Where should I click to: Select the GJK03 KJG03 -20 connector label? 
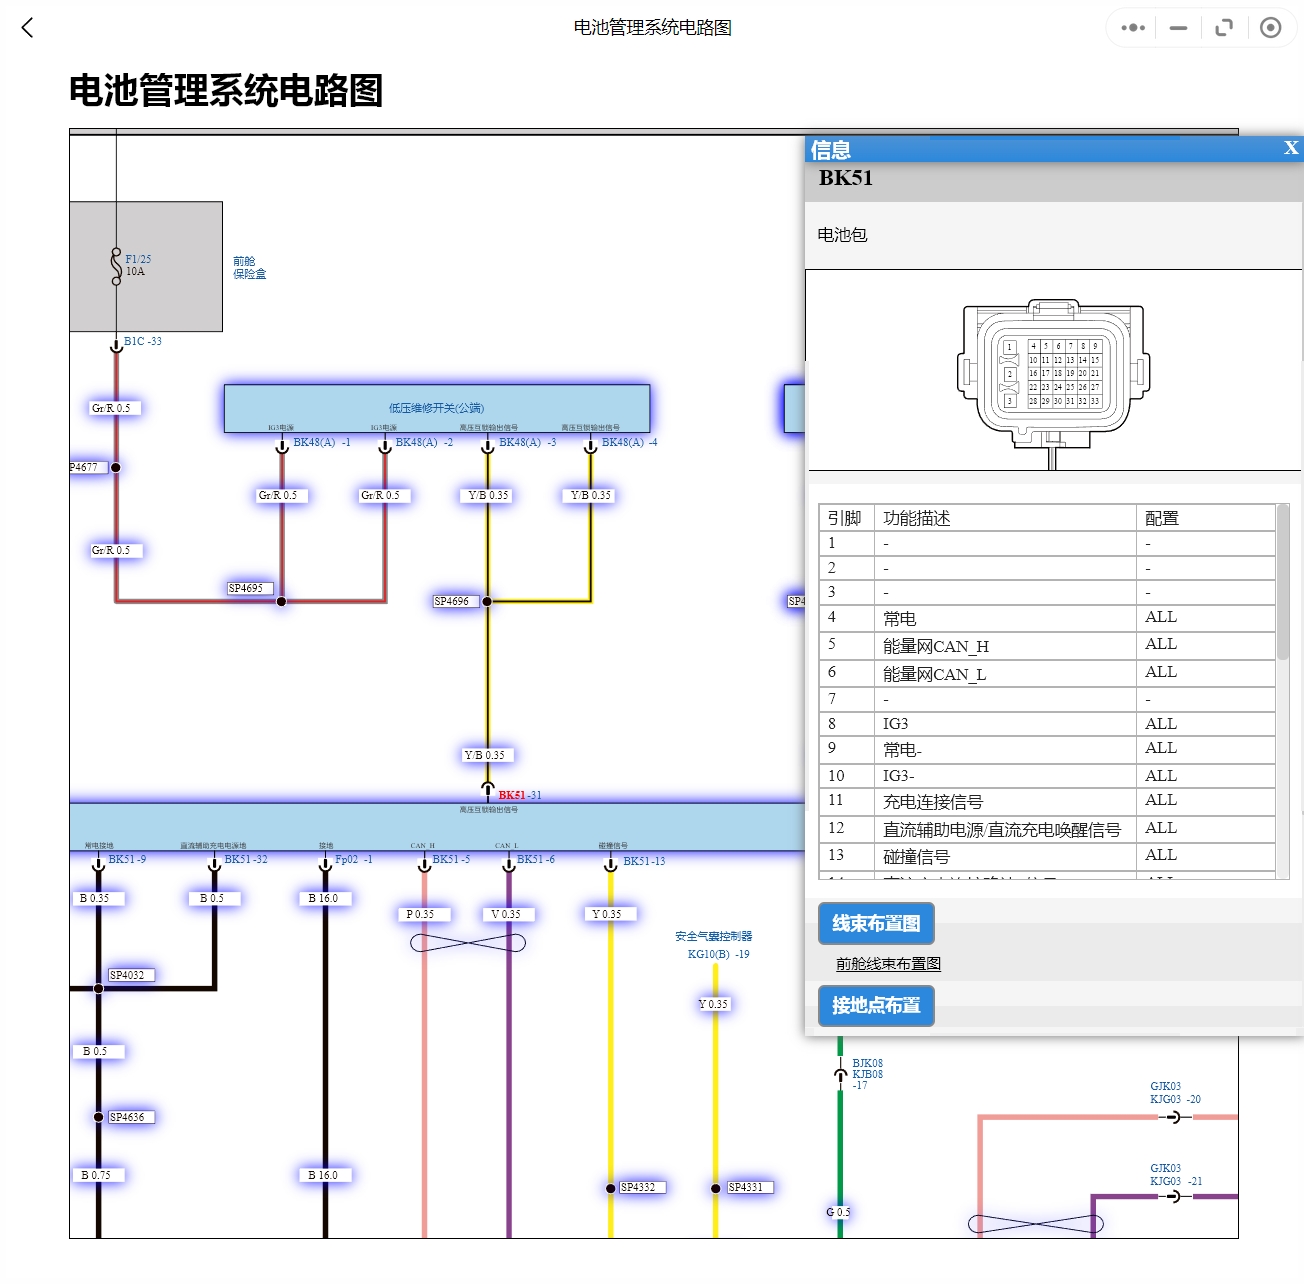click(1175, 1092)
